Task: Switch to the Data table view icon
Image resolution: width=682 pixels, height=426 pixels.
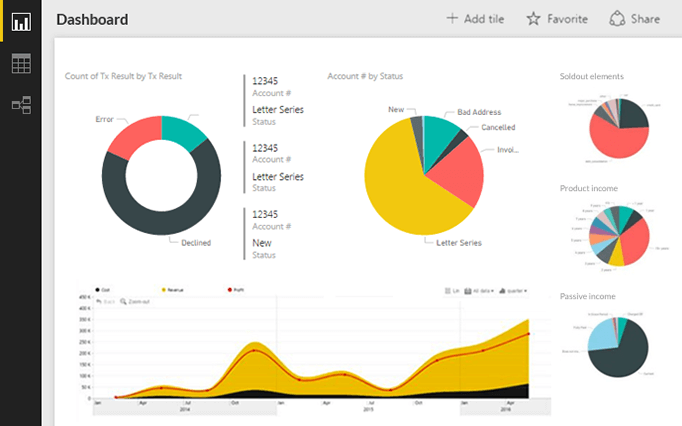Action: tap(20, 64)
